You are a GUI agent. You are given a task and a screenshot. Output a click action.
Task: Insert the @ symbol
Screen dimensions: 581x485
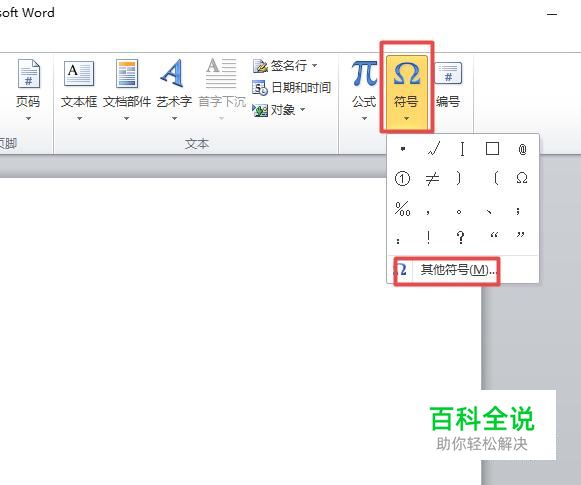click(522, 149)
